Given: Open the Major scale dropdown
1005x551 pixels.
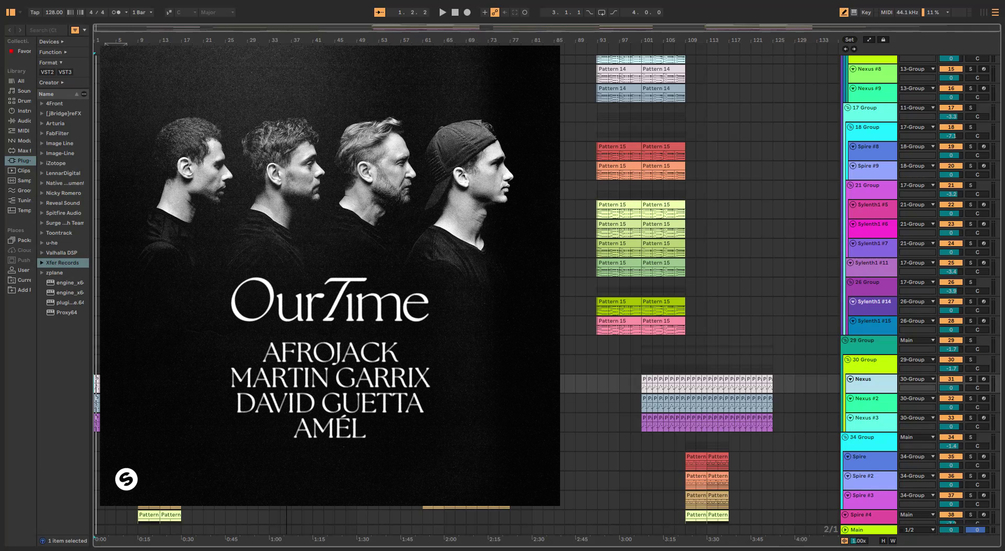Looking at the screenshot, I should pos(217,12).
